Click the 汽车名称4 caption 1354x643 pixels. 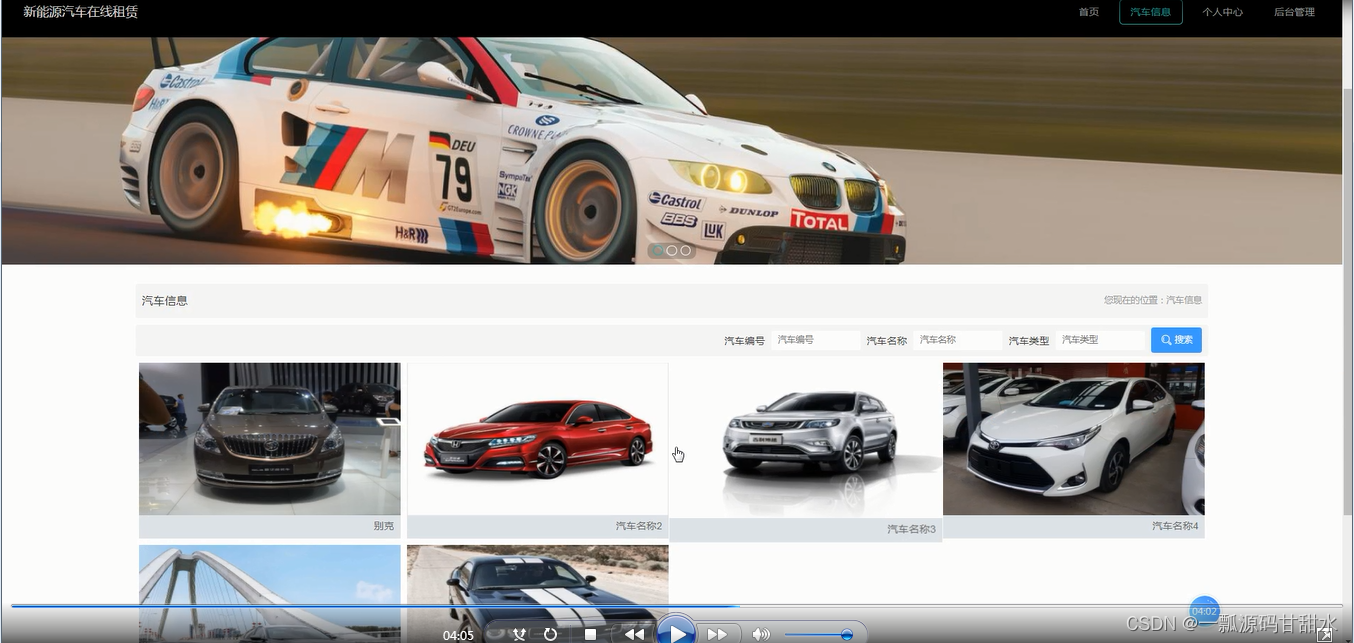[x=1175, y=526]
